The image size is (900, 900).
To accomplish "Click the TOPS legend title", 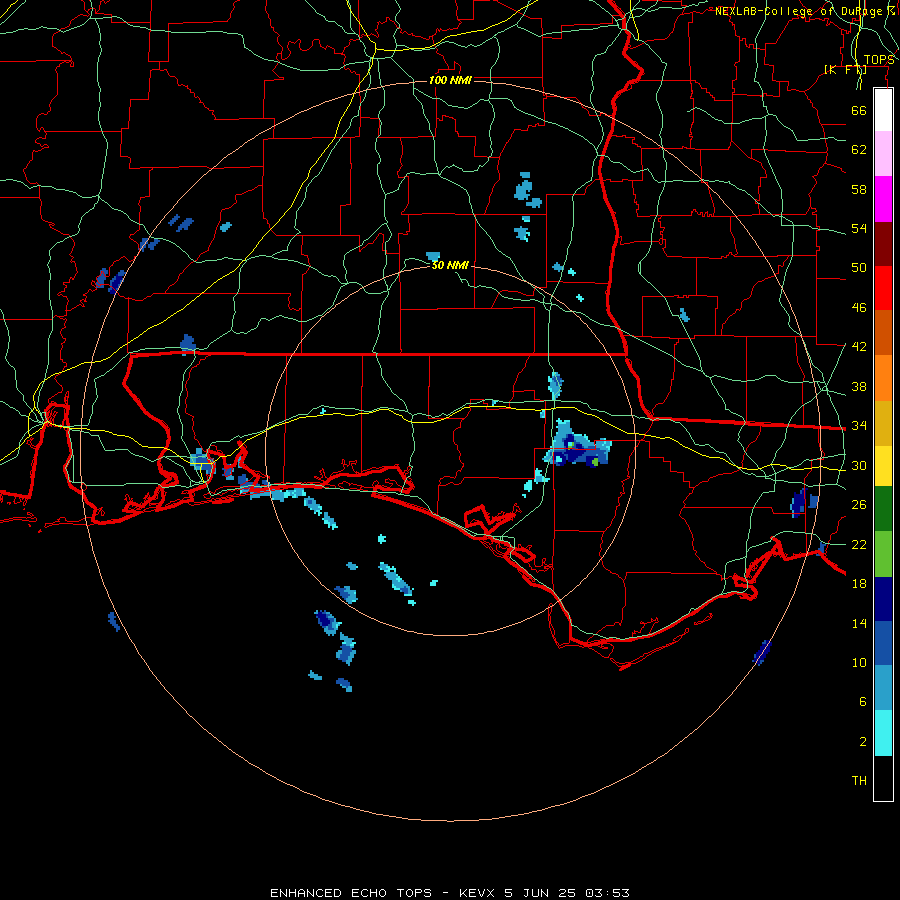I will (879, 60).
